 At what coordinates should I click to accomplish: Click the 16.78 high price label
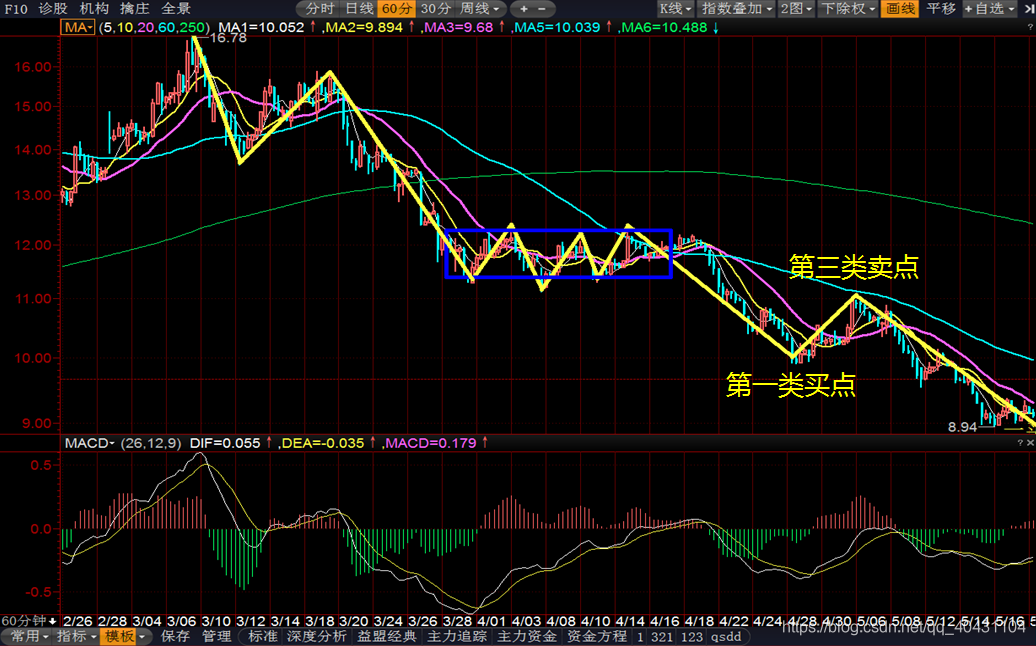point(228,38)
